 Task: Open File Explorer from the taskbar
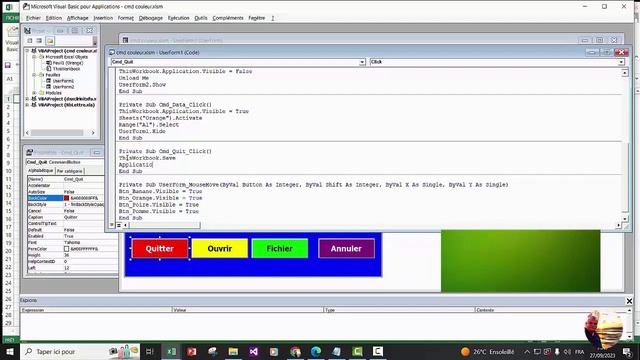tap(233, 351)
